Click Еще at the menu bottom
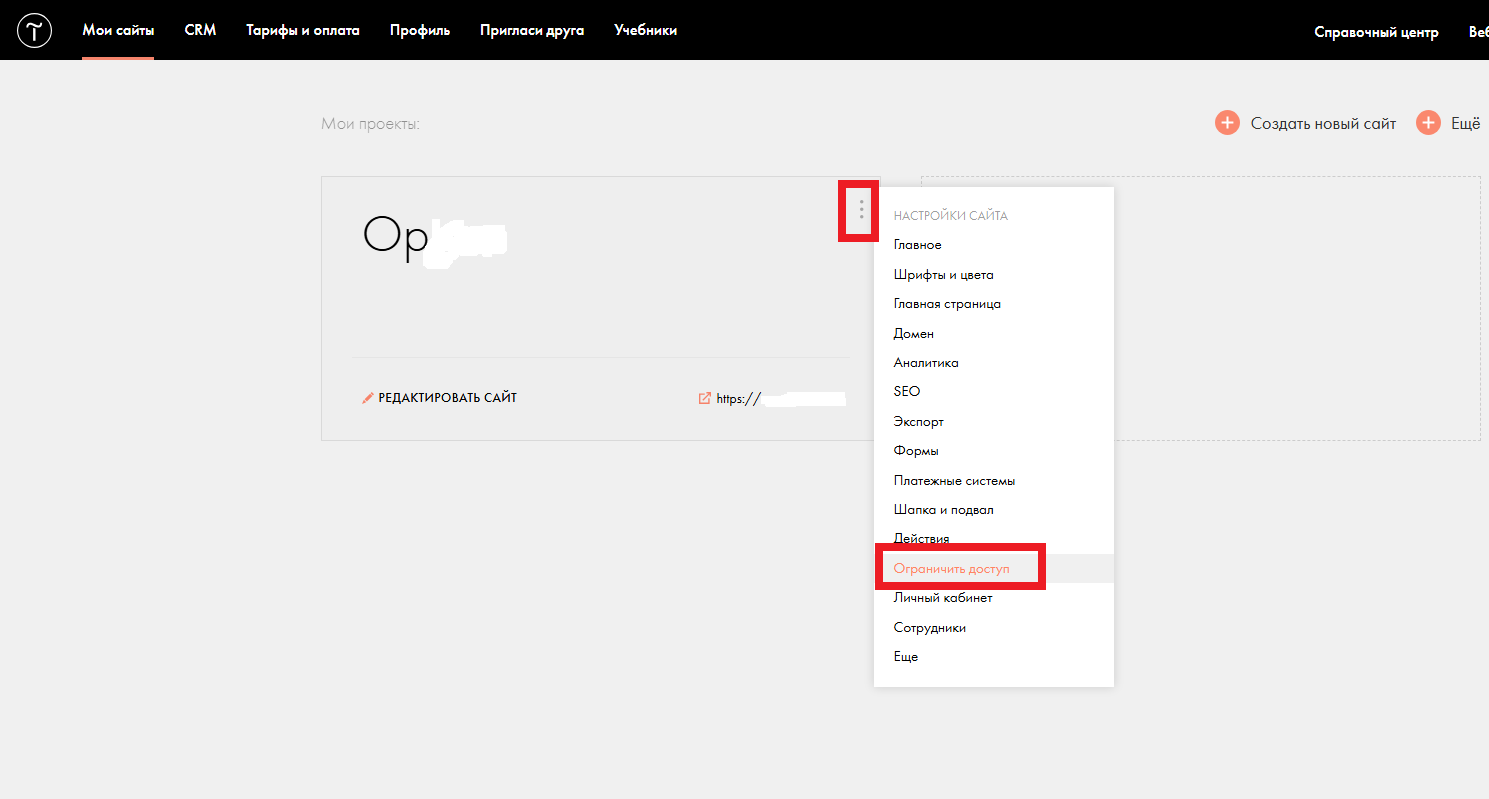 [905, 657]
